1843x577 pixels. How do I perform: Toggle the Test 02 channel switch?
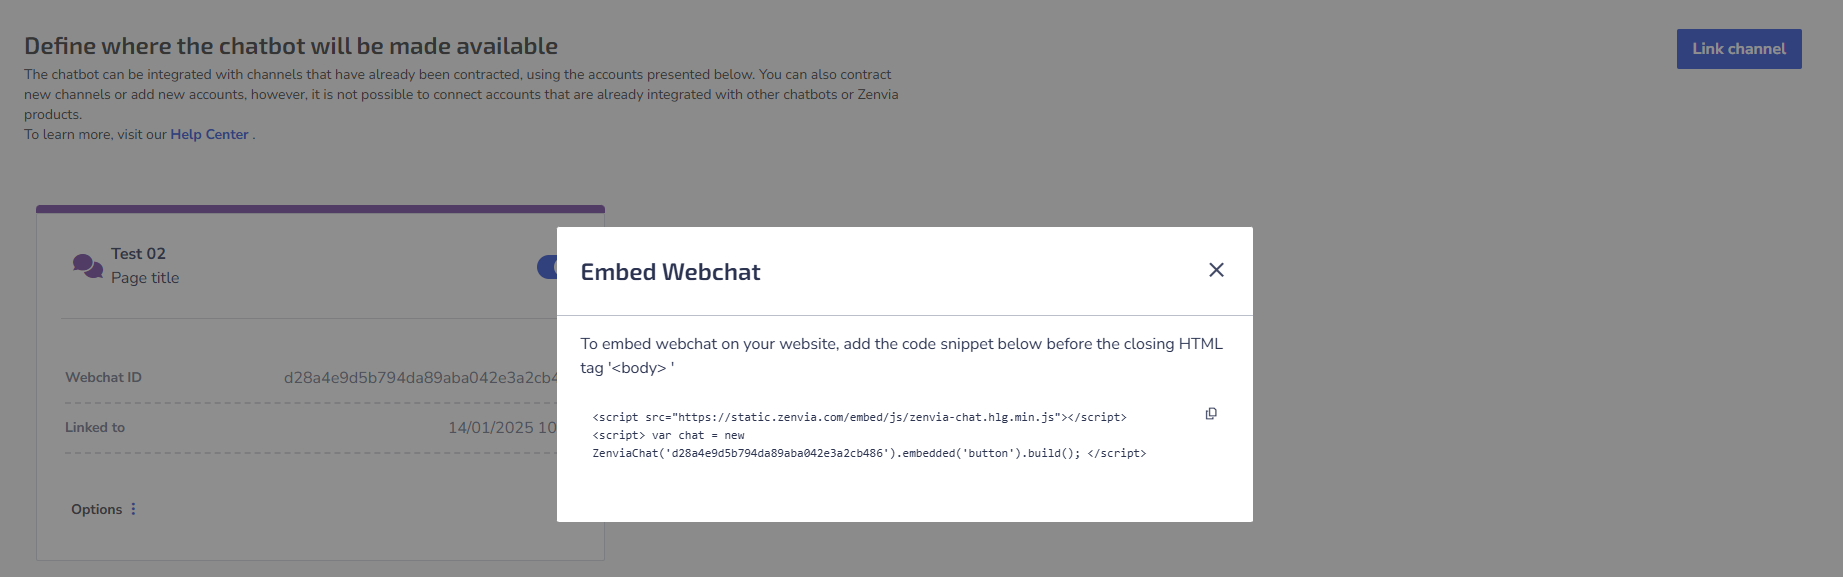(547, 267)
